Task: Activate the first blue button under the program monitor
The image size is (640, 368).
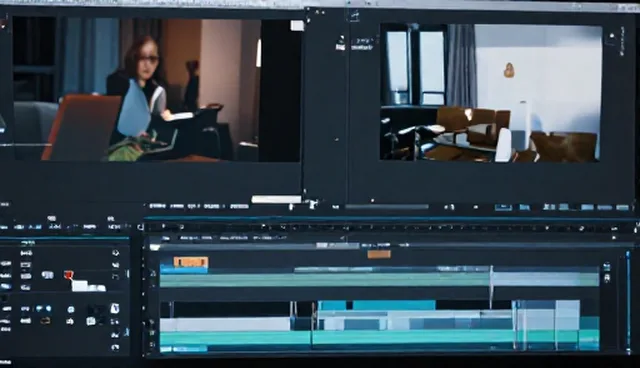Action: [503, 207]
